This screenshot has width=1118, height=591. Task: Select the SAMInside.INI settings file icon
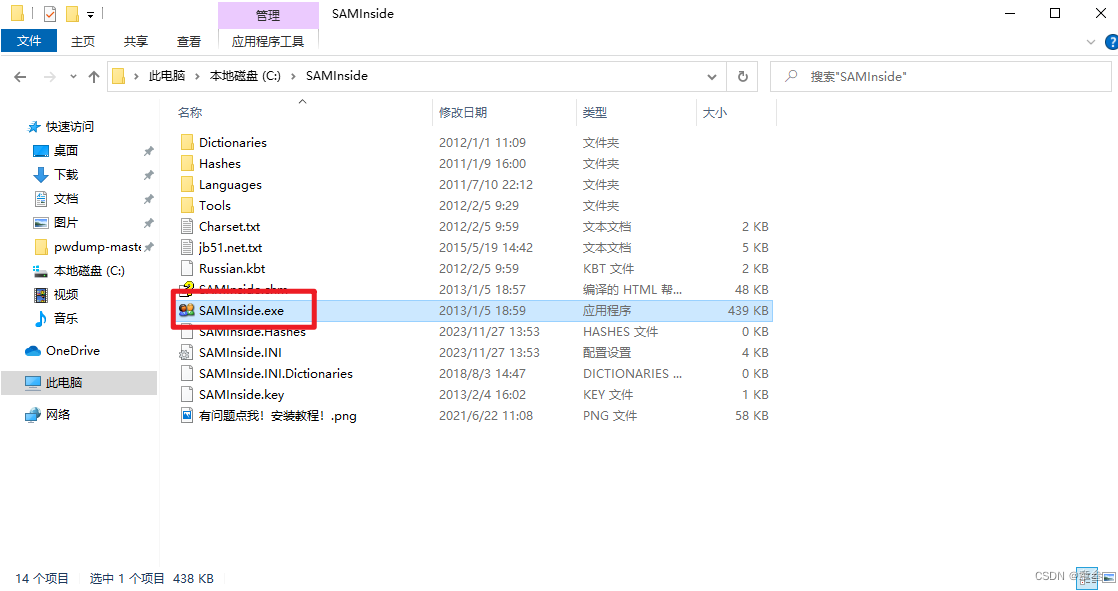point(187,352)
